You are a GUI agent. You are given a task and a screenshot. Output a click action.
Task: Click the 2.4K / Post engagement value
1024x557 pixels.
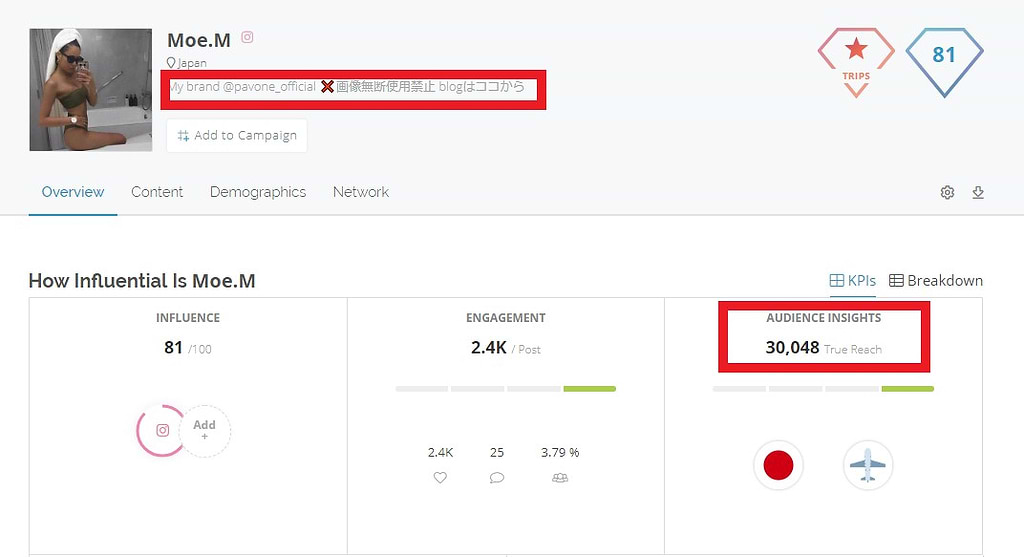[505, 348]
